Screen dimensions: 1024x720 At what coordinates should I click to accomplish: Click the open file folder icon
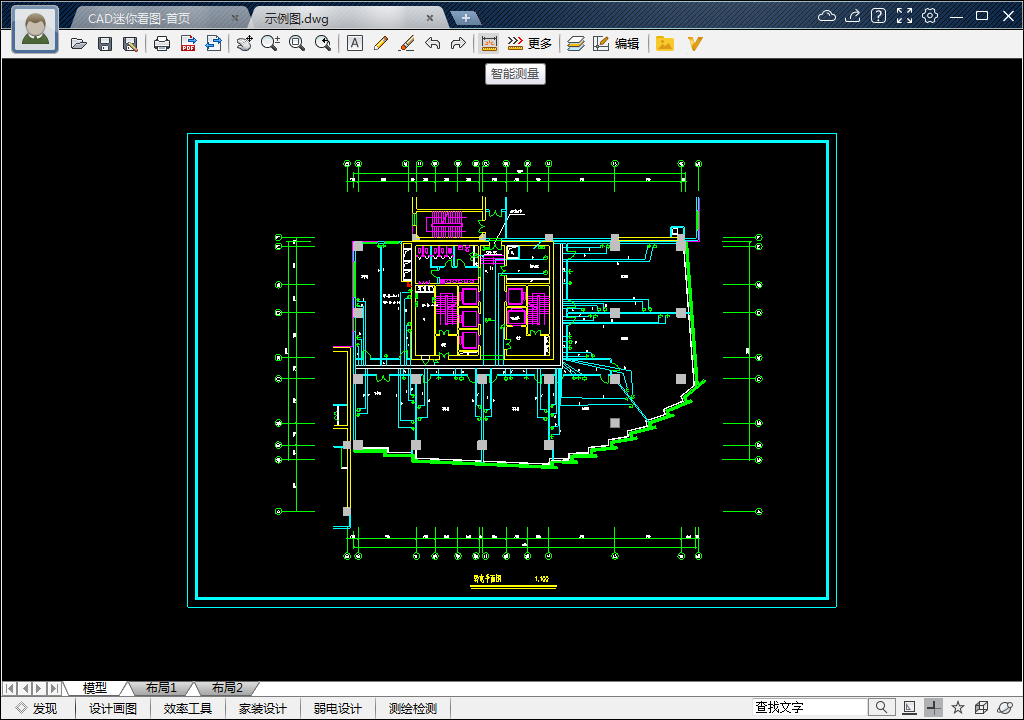pyautogui.click(x=79, y=43)
